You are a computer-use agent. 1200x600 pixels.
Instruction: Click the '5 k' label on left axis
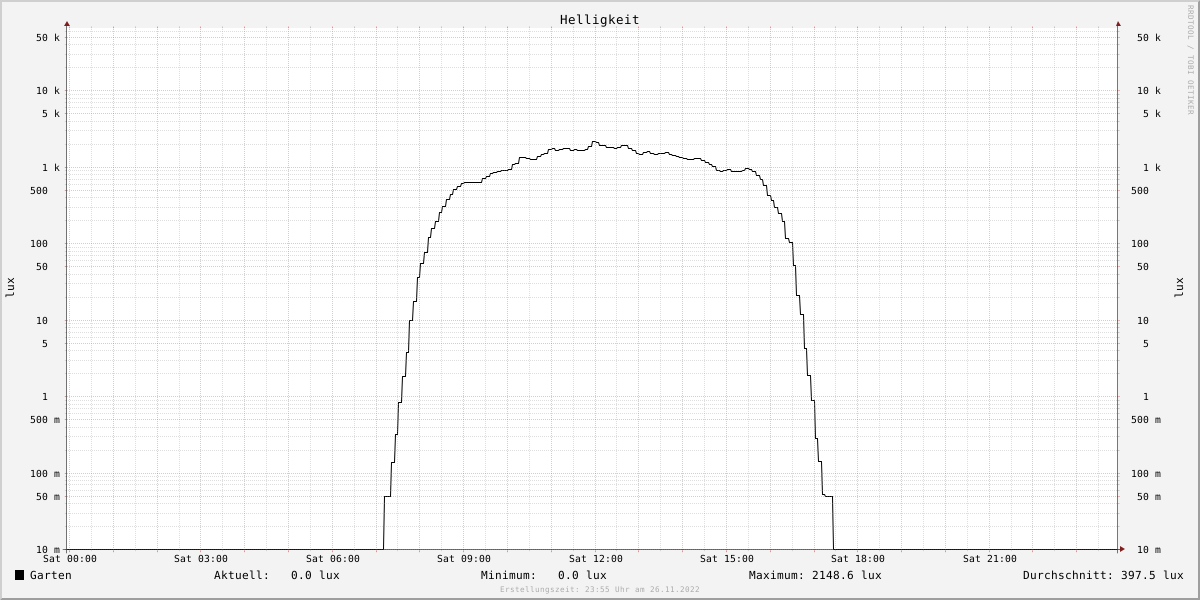point(51,114)
